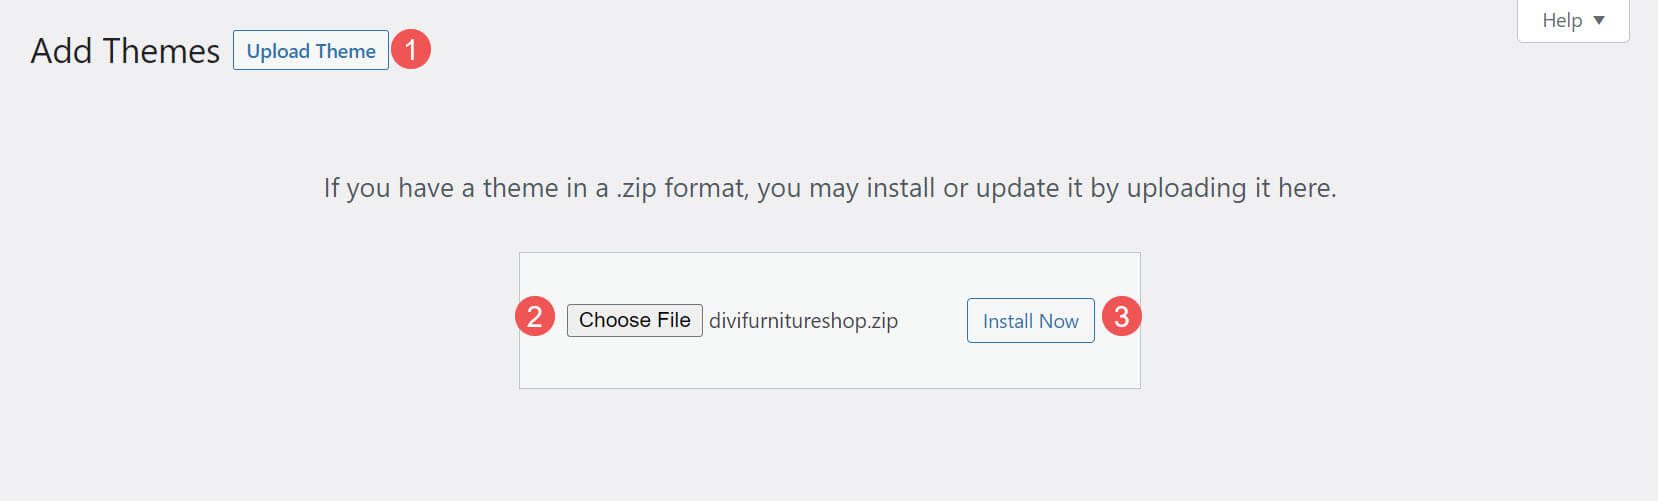The height and width of the screenshot is (501, 1658).
Task: Install the theme with Install Now
Action: (x=1030, y=321)
